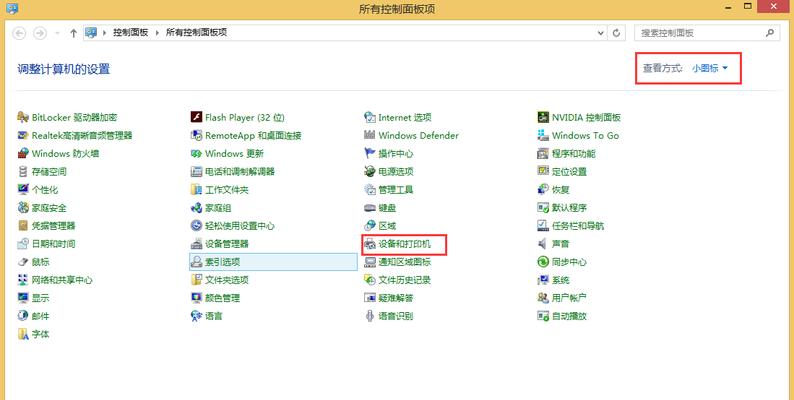Click the 电源选项 icon
Image resolution: width=794 pixels, height=400 pixels.
[x=370, y=172]
